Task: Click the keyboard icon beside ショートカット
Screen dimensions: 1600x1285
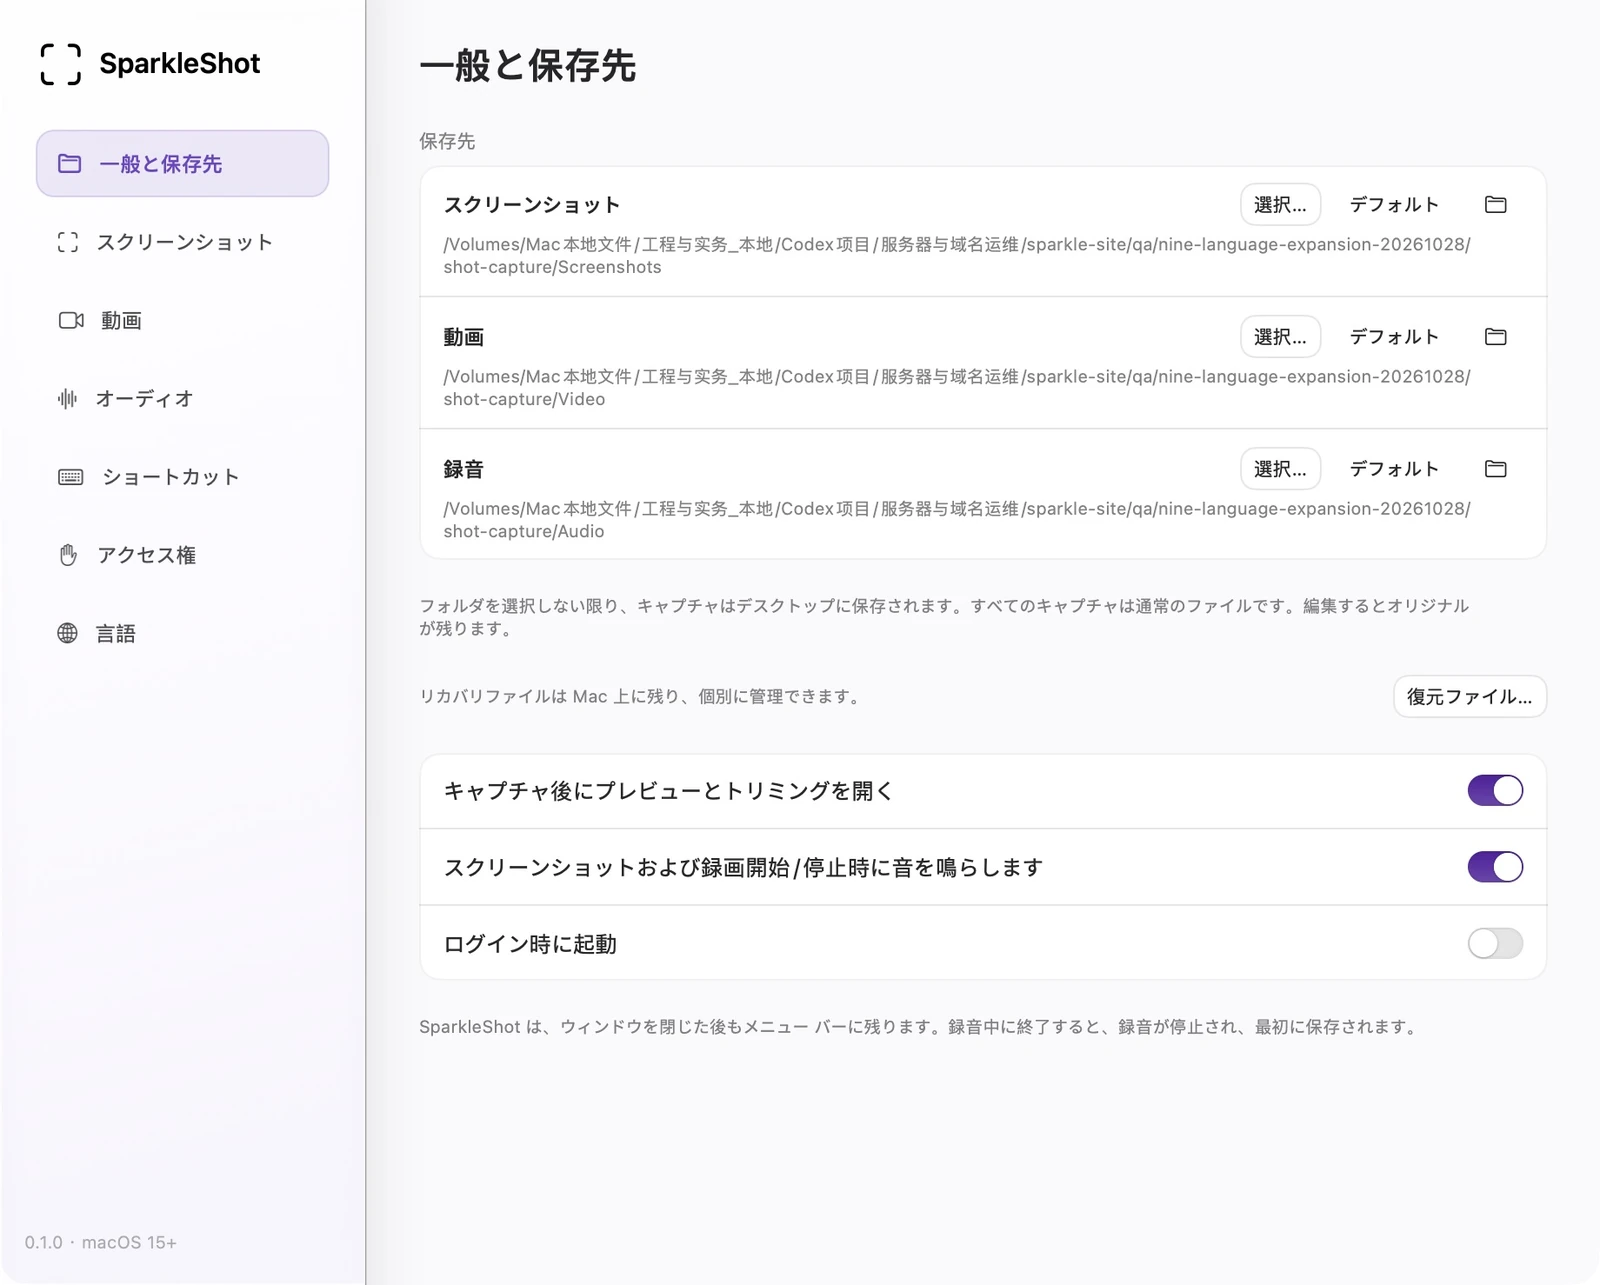Action: tap(71, 477)
